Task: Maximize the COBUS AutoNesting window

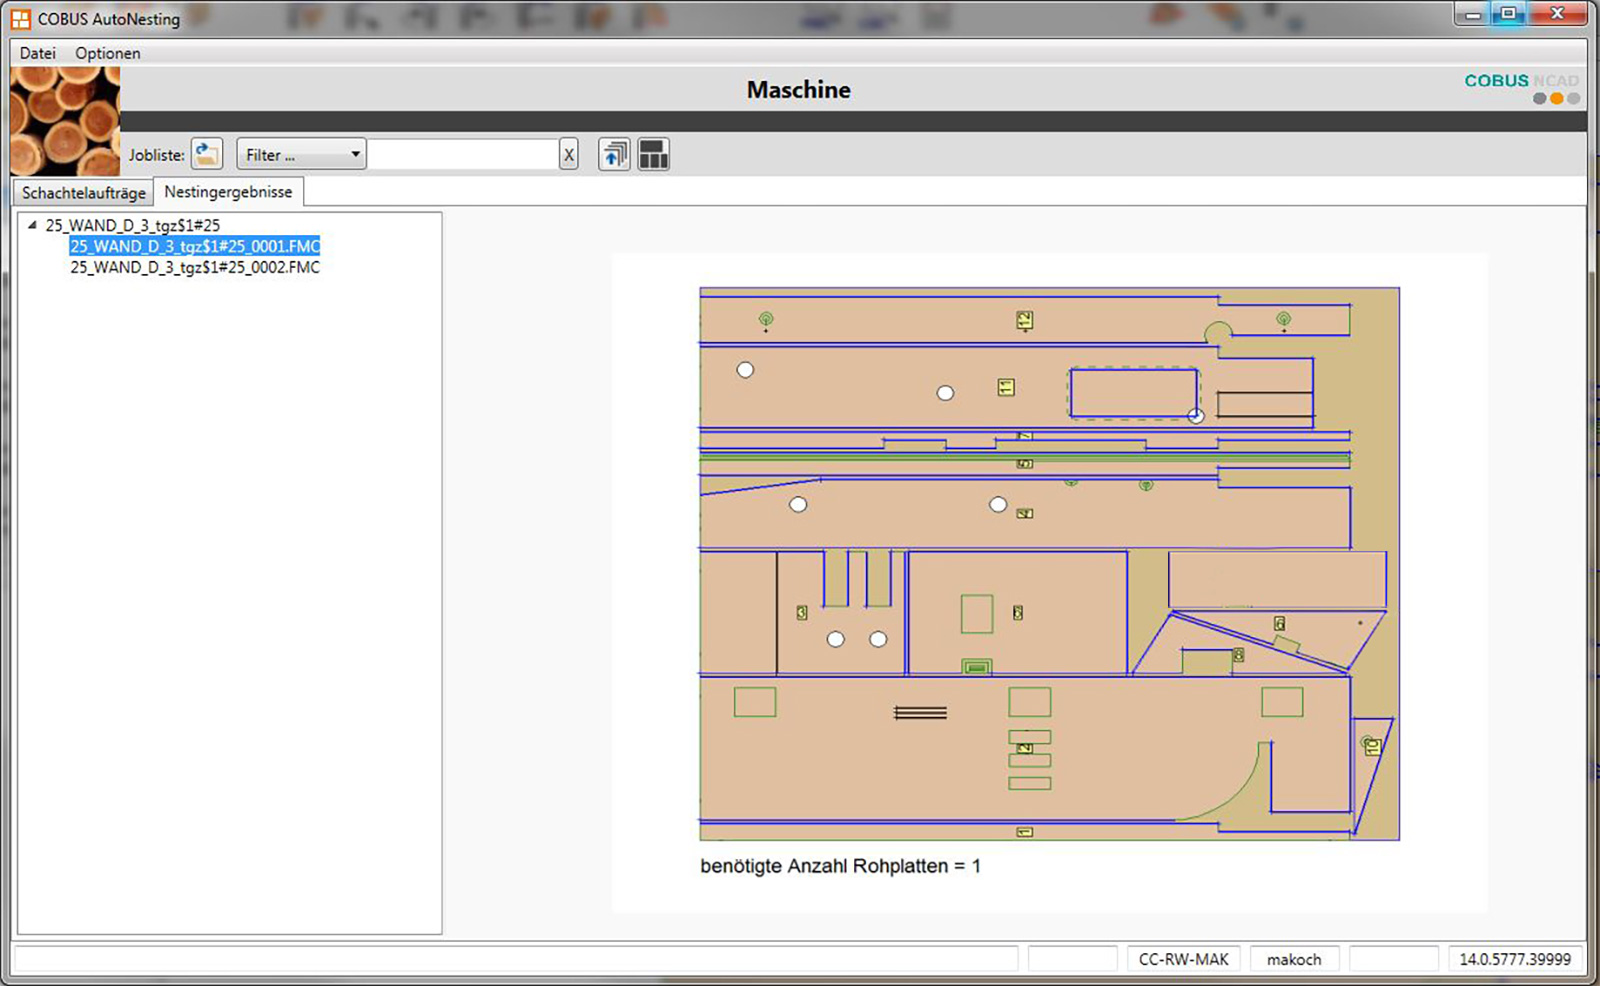Action: [1509, 14]
